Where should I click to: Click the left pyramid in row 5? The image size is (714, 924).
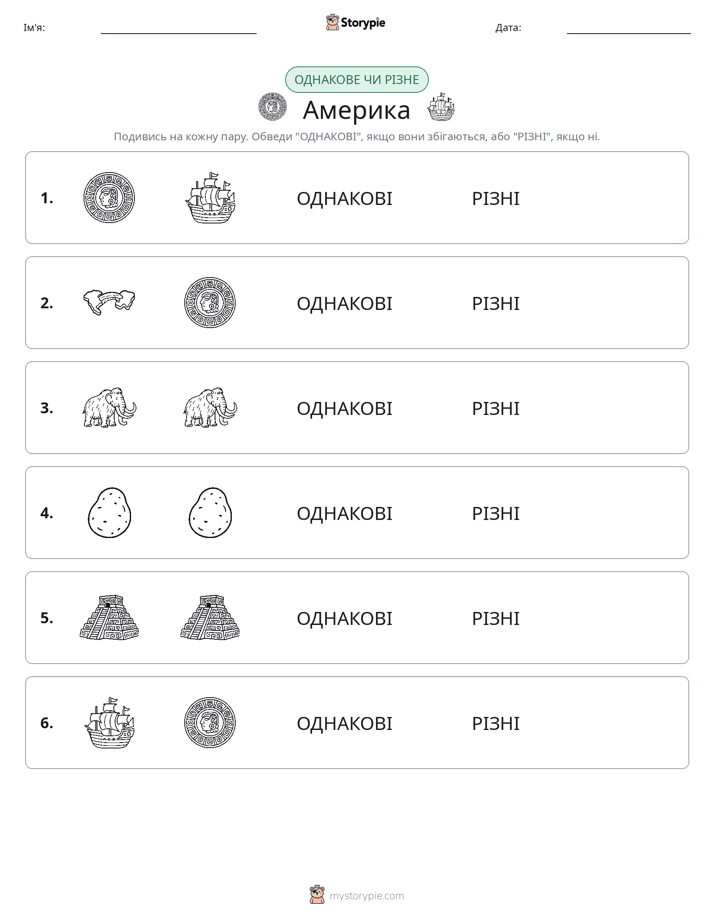109,617
